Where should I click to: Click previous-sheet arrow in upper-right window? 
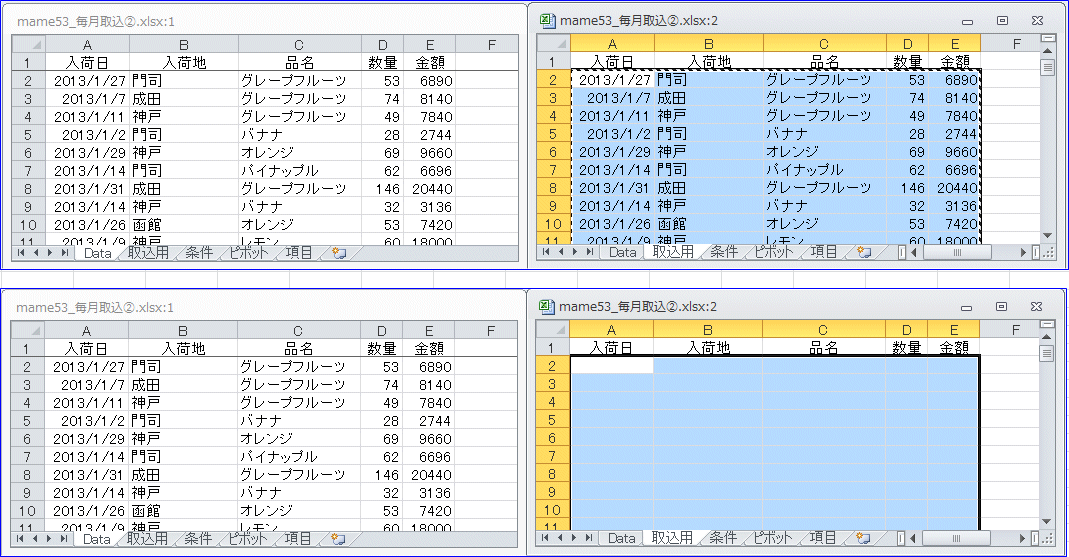(x=560, y=252)
